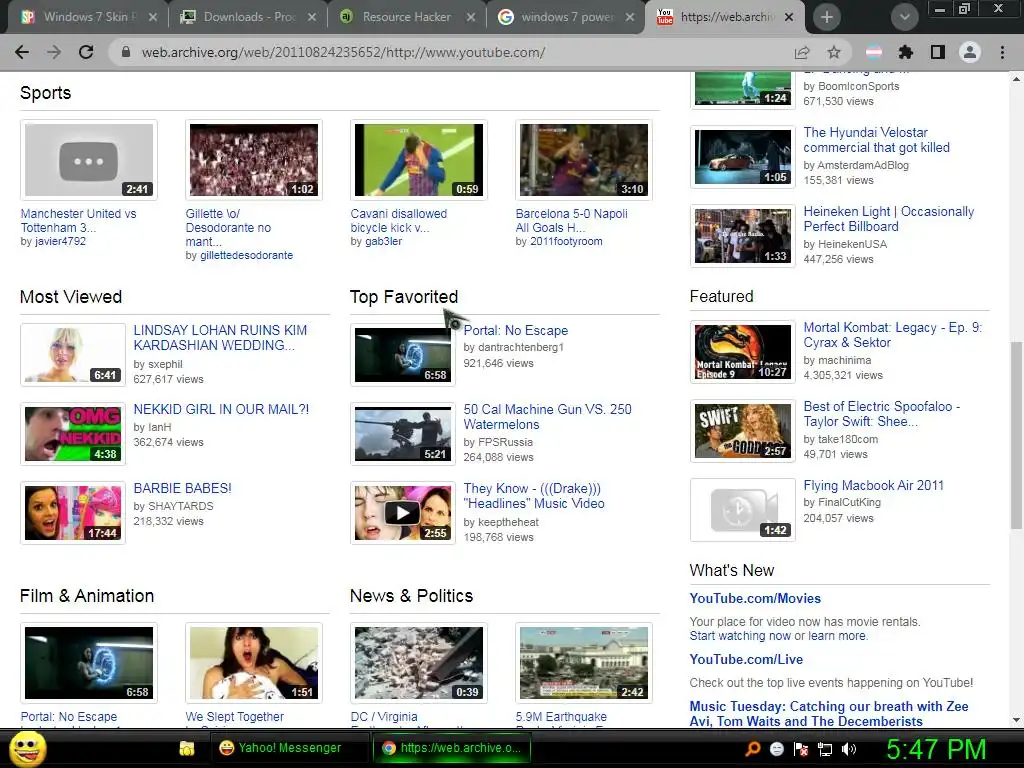Open Flying Macbook Air 2011 link
Image resolution: width=1024 pixels, height=768 pixels.
(x=873, y=485)
